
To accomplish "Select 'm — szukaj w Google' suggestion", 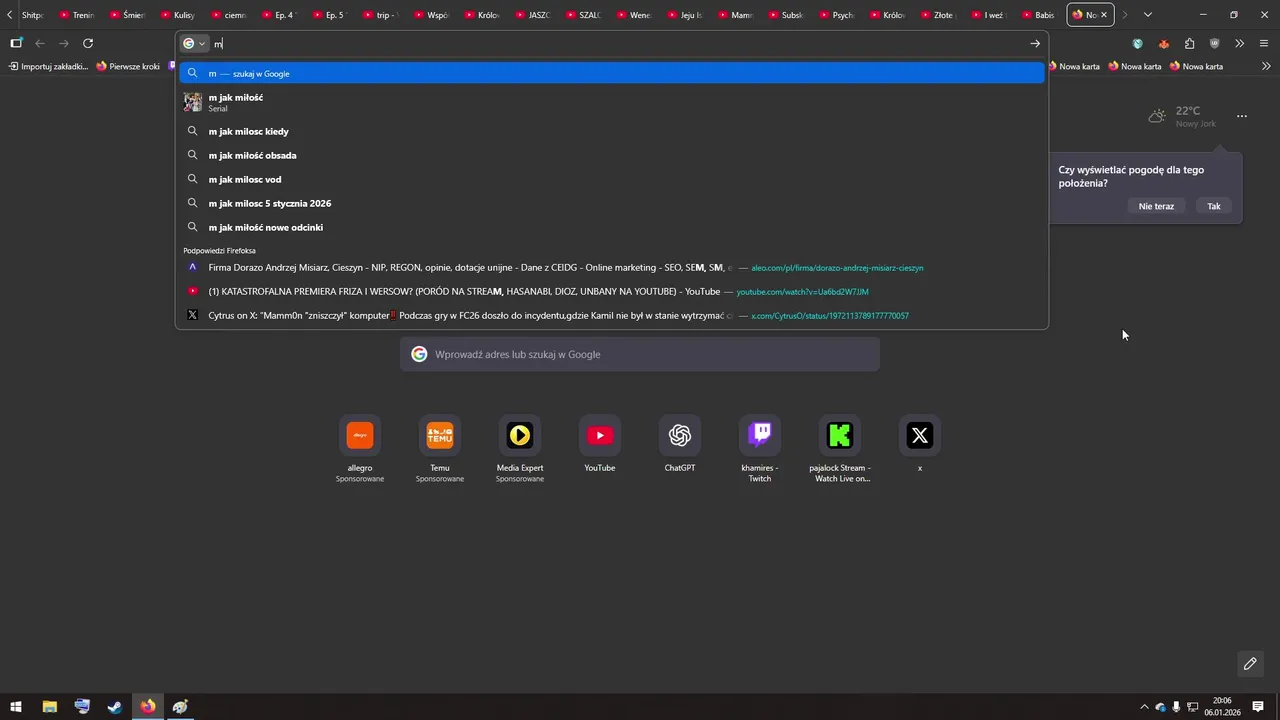I will [612, 73].
